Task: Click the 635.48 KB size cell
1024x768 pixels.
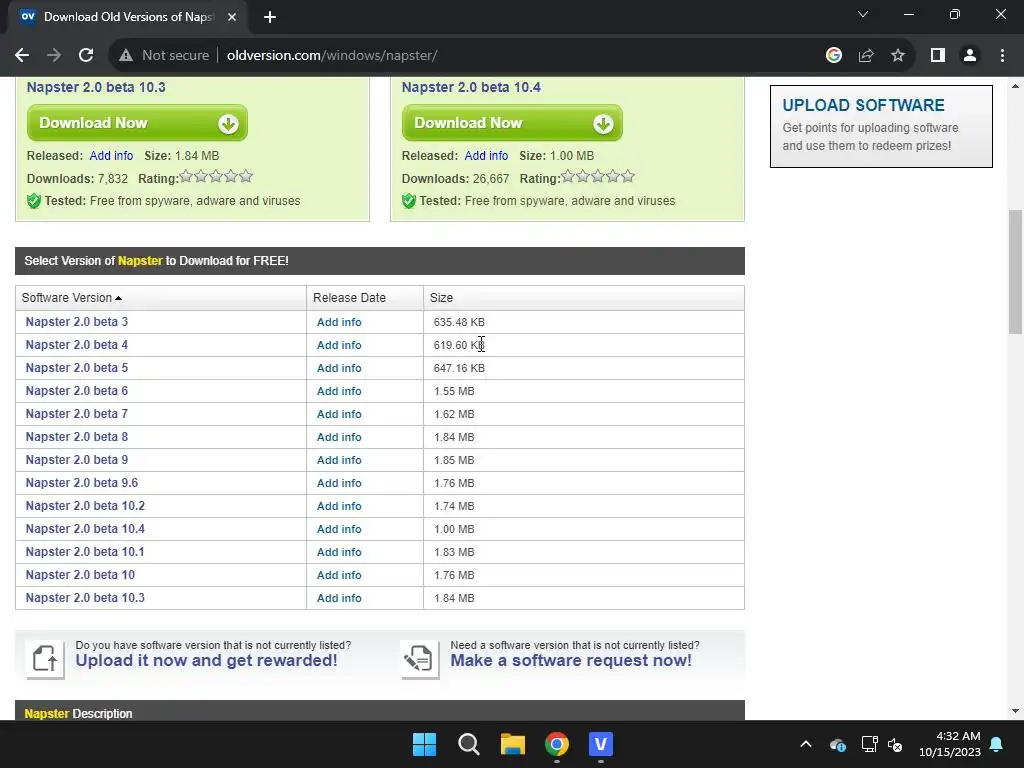Action: coord(584,322)
